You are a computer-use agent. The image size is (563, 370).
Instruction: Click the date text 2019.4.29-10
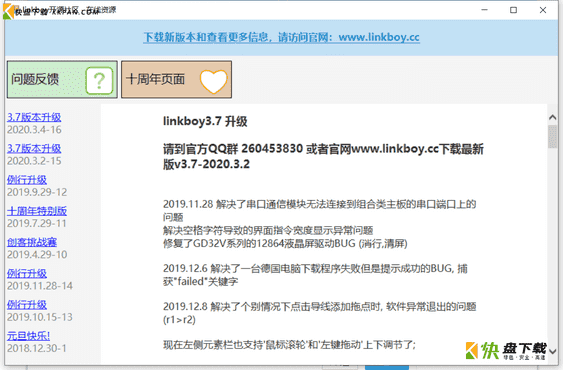(x=37, y=255)
